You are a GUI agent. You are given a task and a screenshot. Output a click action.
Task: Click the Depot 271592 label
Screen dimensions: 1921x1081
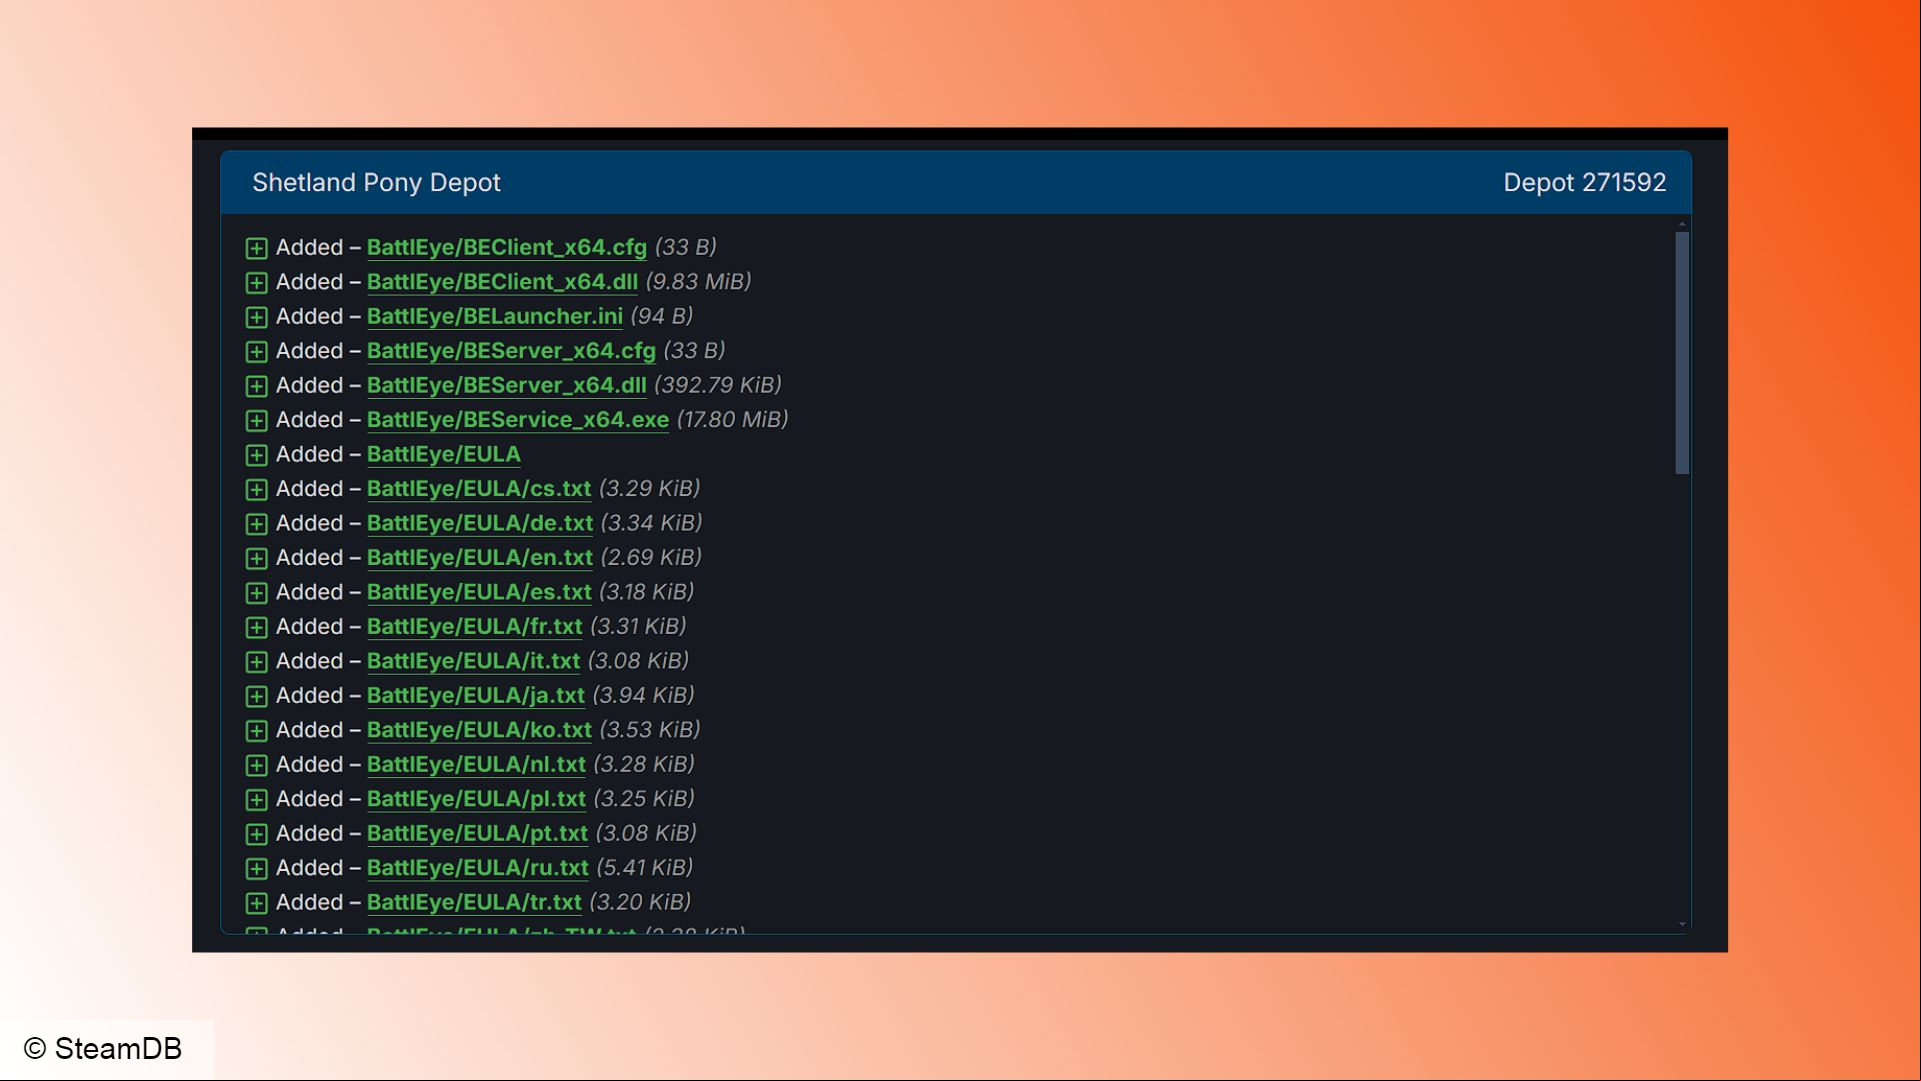(x=1585, y=183)
